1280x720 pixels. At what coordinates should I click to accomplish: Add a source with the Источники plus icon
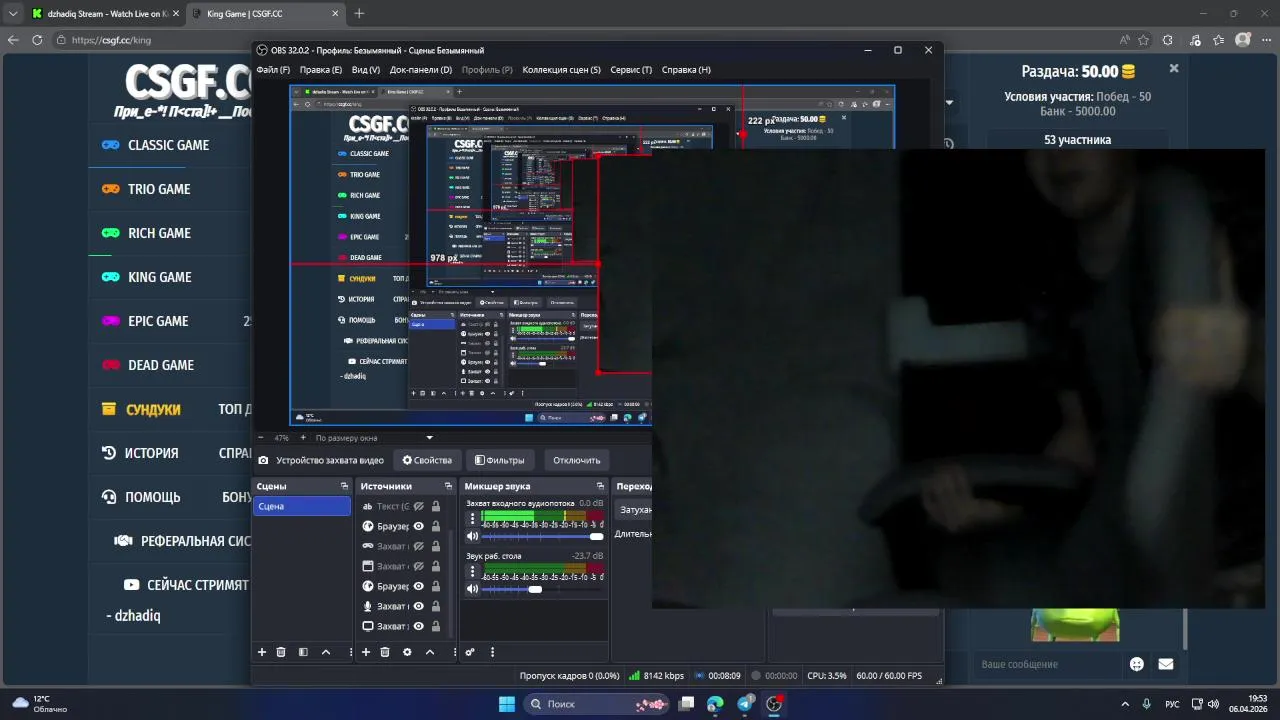[366, 652]
